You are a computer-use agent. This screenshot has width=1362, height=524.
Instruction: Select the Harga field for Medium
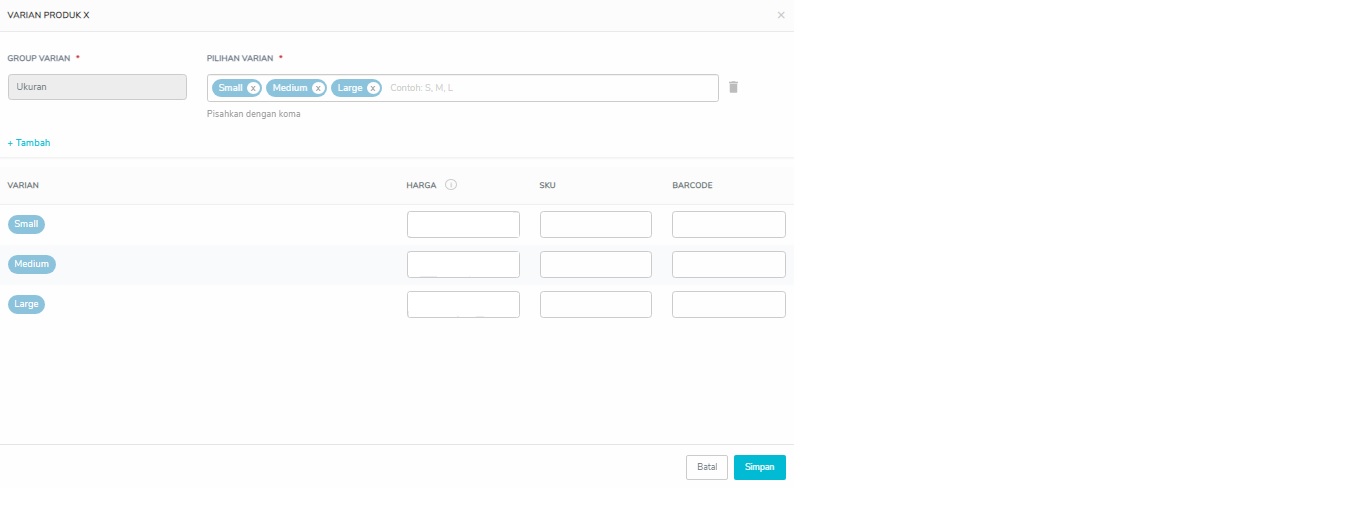[x=463, y=264]
